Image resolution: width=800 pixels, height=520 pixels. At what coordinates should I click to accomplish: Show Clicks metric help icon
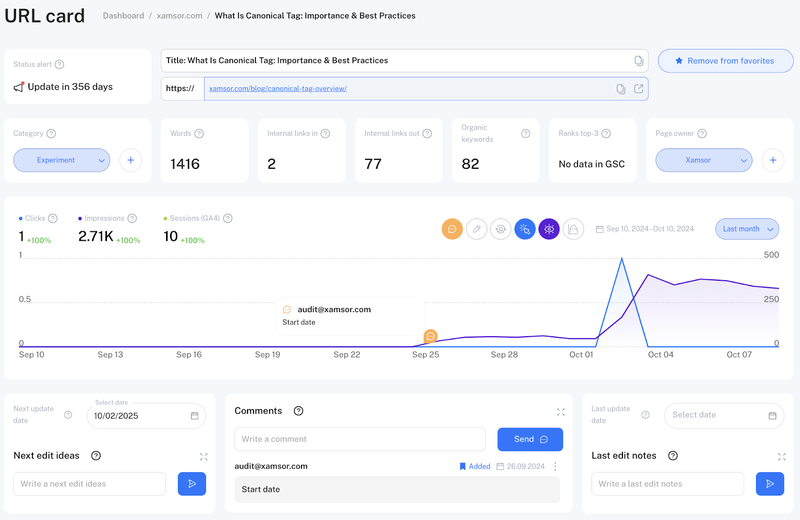53,218
